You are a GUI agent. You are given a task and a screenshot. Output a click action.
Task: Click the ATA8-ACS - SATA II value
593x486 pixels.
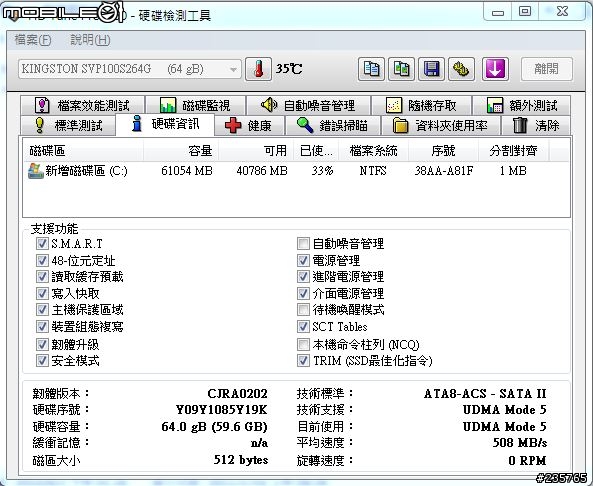485,394
